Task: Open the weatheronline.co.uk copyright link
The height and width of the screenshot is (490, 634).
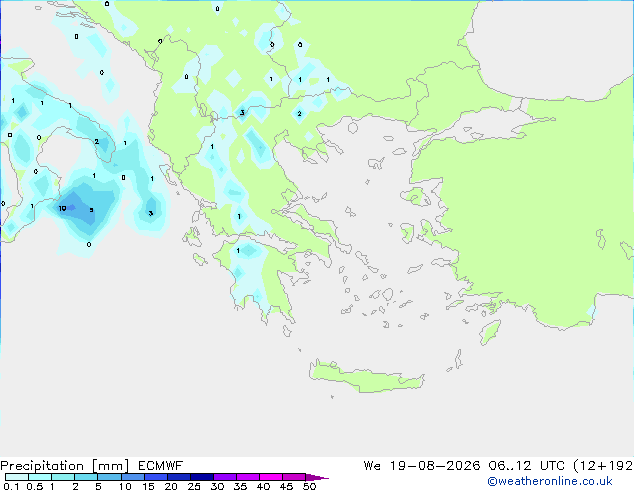Action: 550,481
